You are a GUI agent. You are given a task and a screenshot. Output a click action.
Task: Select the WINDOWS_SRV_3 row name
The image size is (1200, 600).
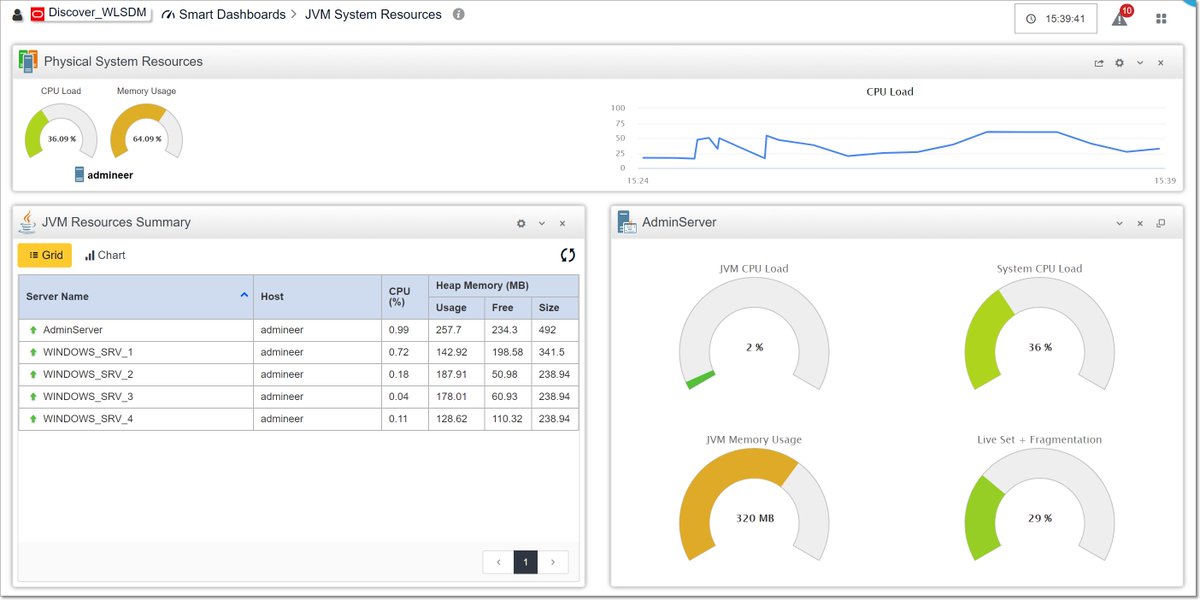click(x=88, y=397)
